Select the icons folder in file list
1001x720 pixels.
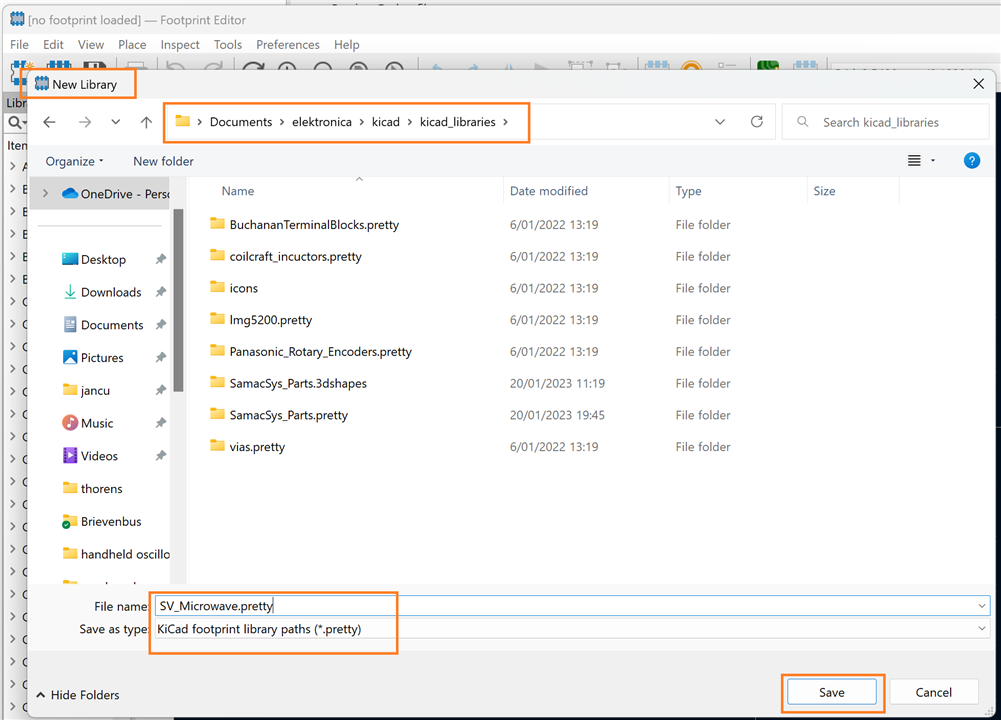click(x=234, y=288)
